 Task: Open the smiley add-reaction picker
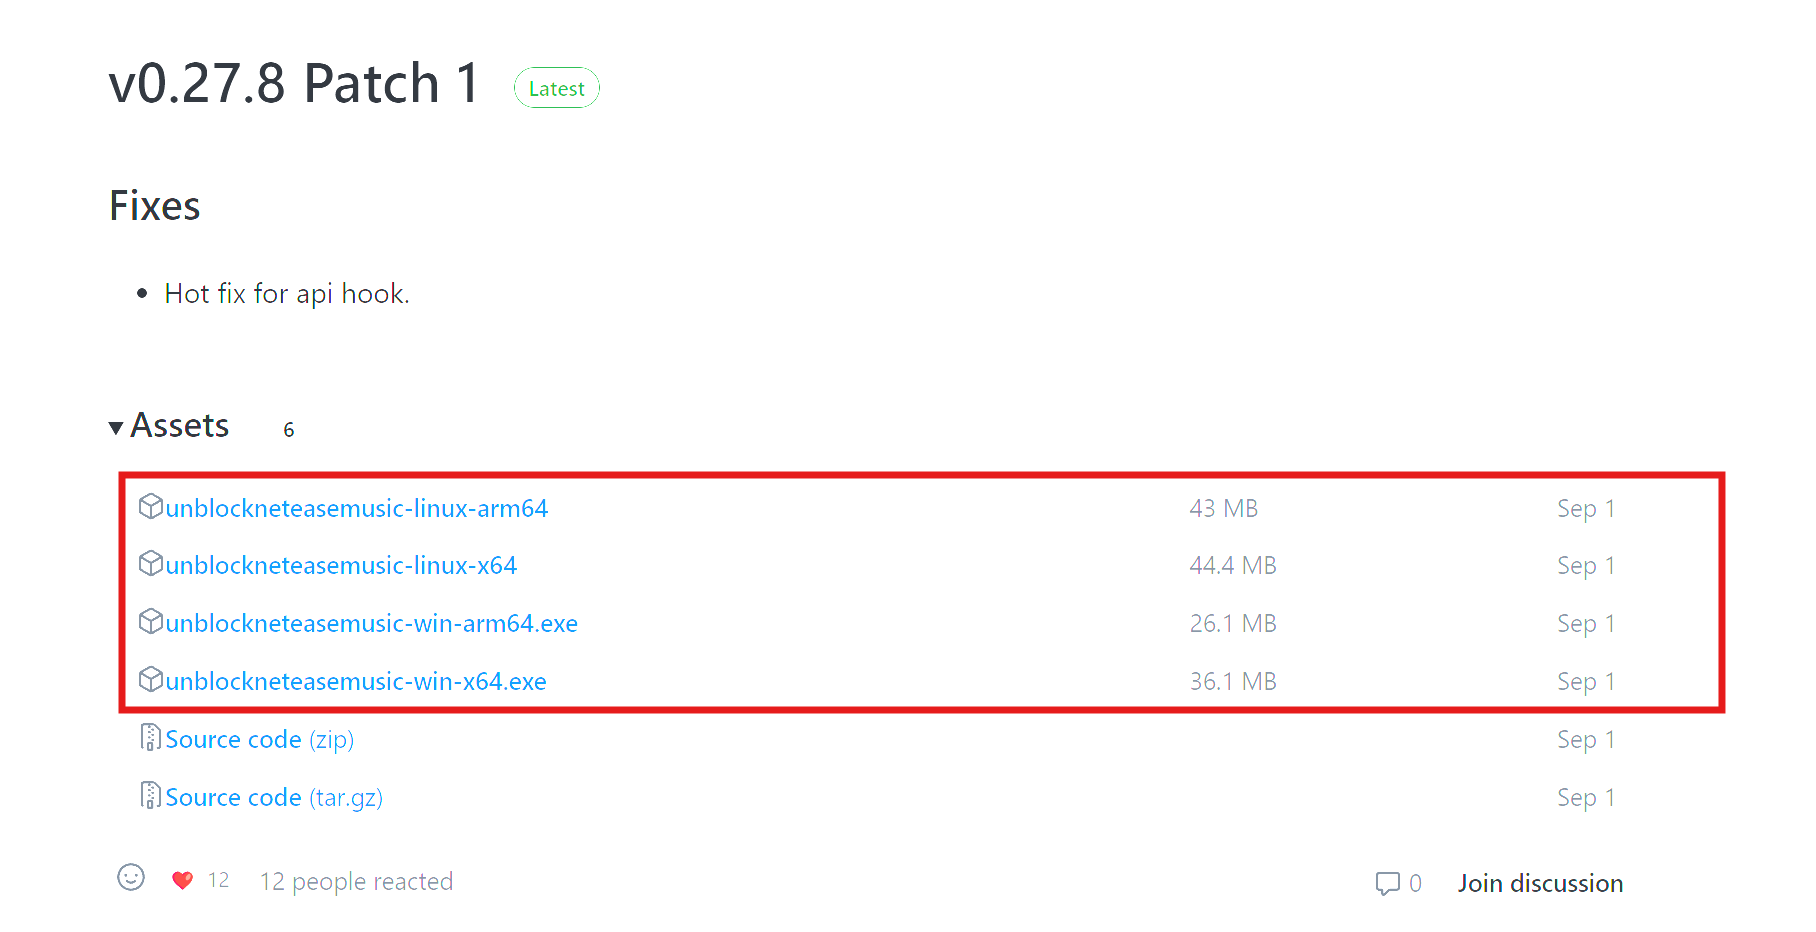pos(131,878)
